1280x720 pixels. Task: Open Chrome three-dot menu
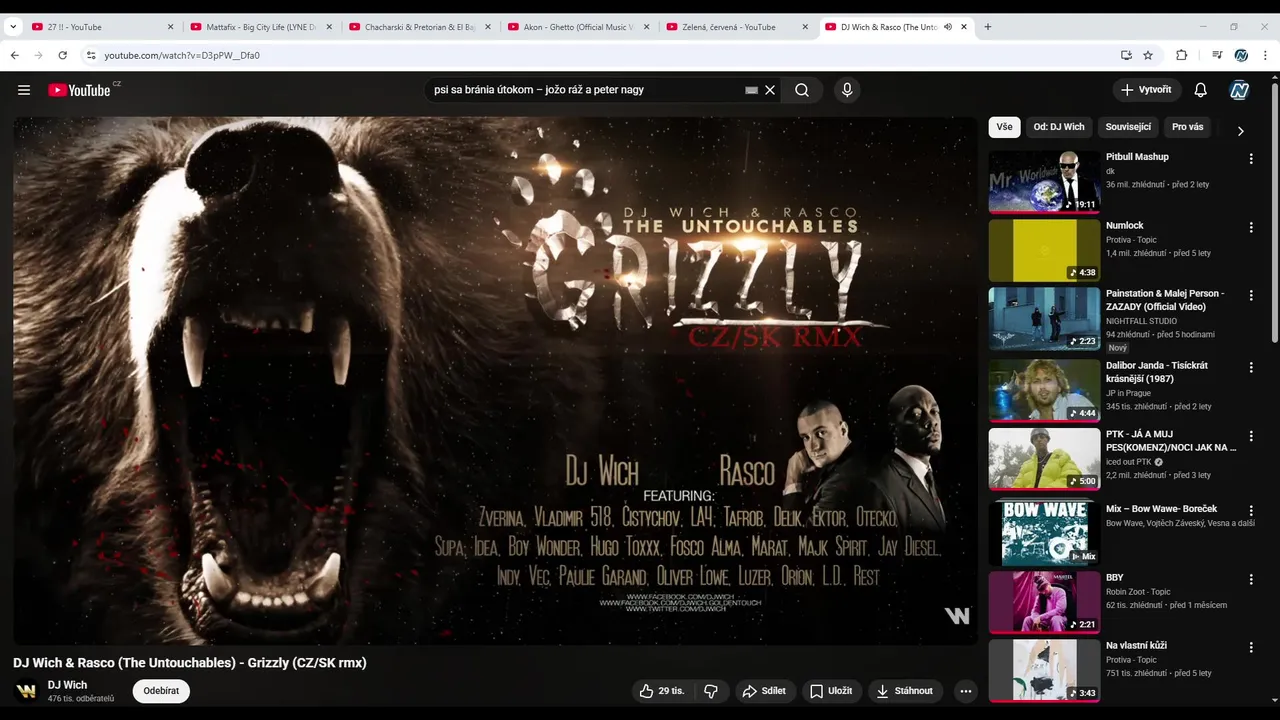coord(1264,55)
